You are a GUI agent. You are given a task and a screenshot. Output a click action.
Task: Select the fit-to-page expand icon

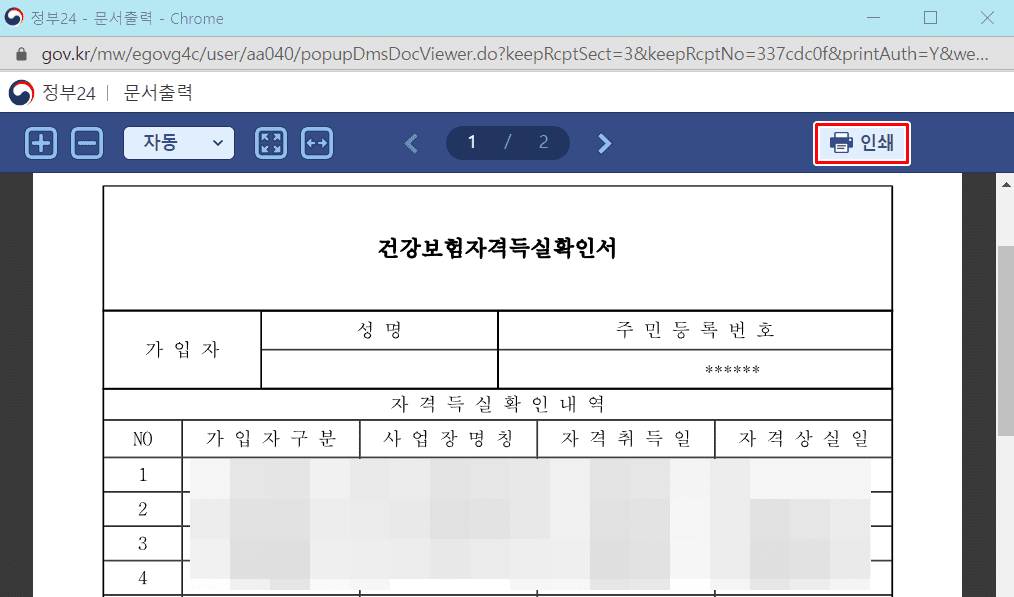[271, 143]
